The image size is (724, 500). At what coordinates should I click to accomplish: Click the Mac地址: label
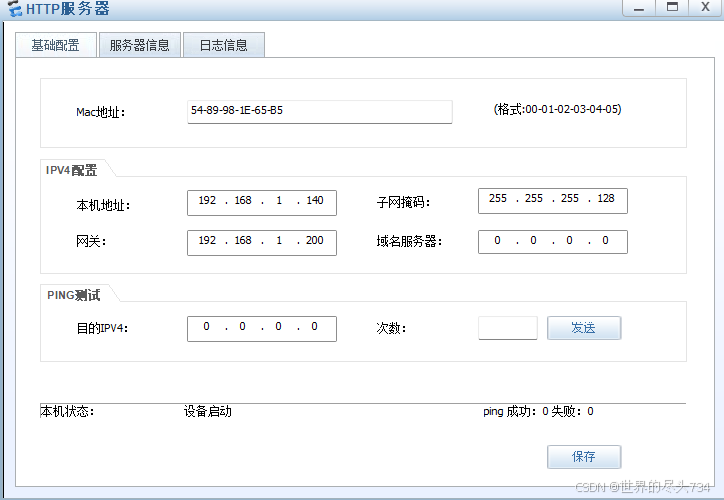point(101,112)
